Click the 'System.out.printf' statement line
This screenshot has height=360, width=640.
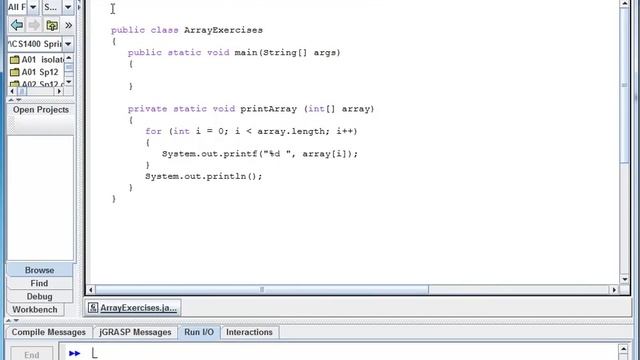click(260, 154)
